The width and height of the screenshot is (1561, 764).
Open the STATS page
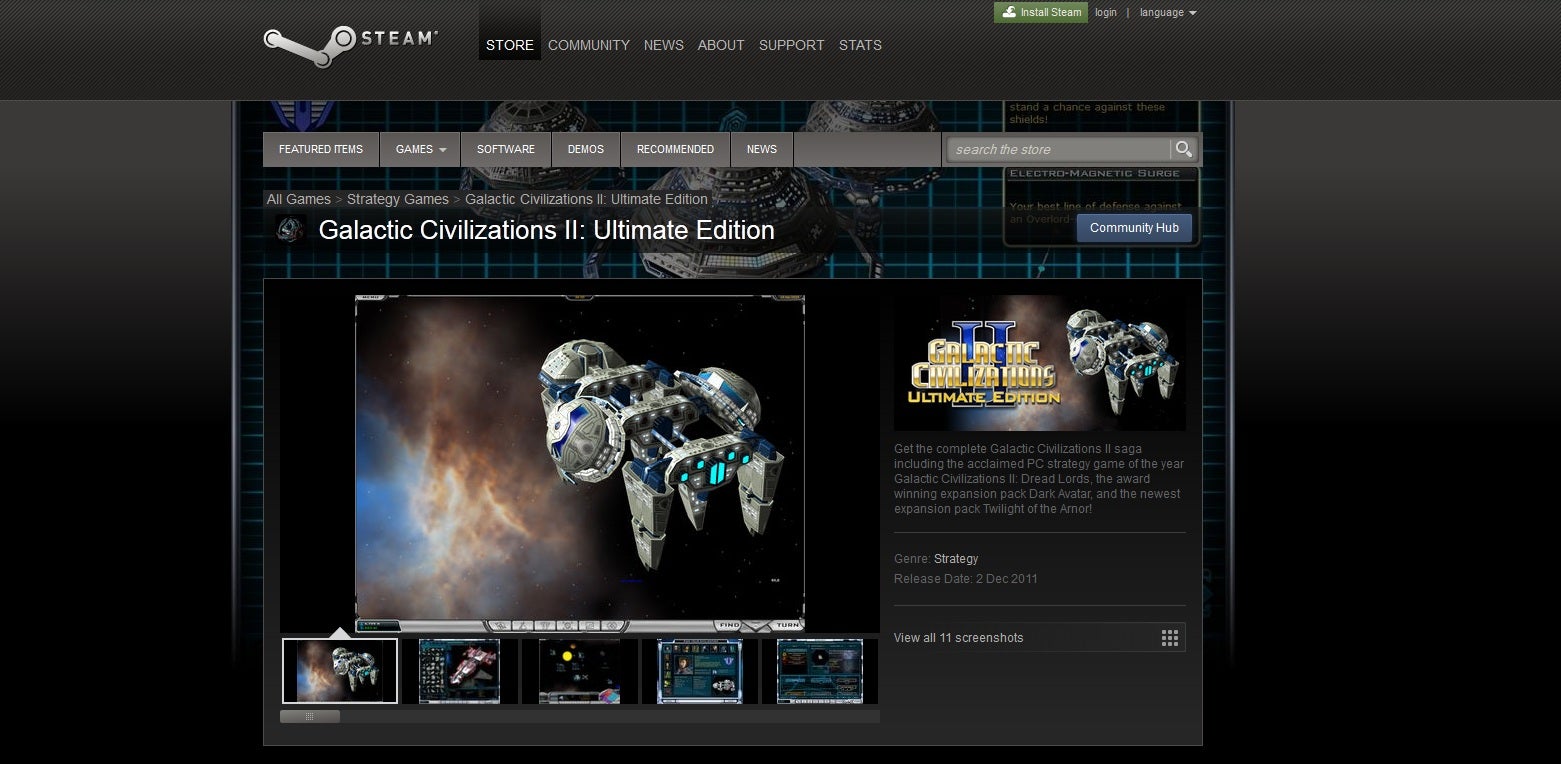pos(860,45)
